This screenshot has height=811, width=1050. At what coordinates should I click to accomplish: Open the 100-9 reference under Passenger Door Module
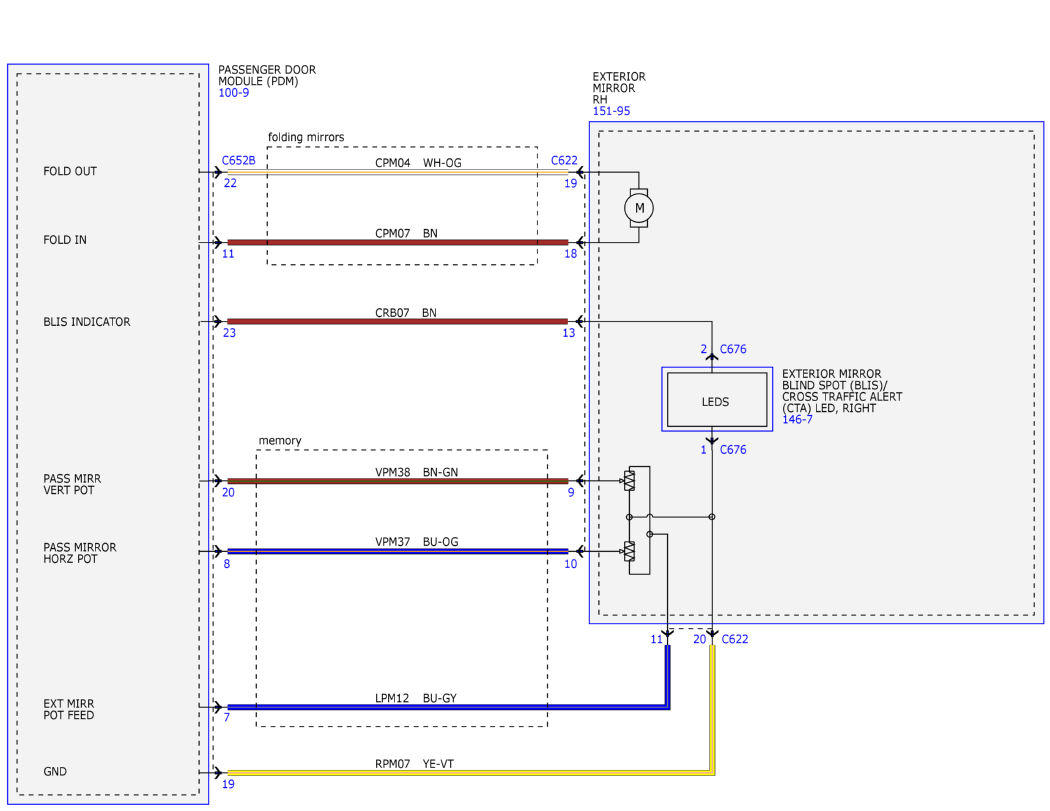[x=233, y=93]
